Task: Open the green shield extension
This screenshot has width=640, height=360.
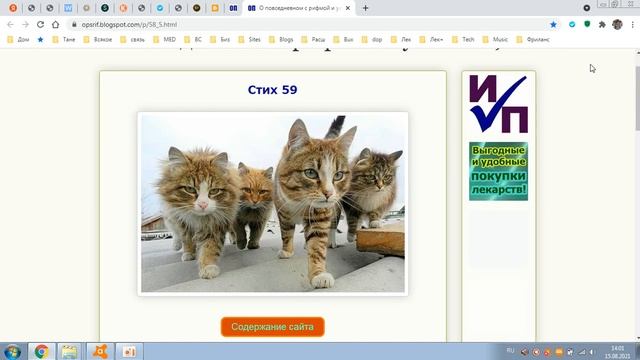Action: (587, 24)
